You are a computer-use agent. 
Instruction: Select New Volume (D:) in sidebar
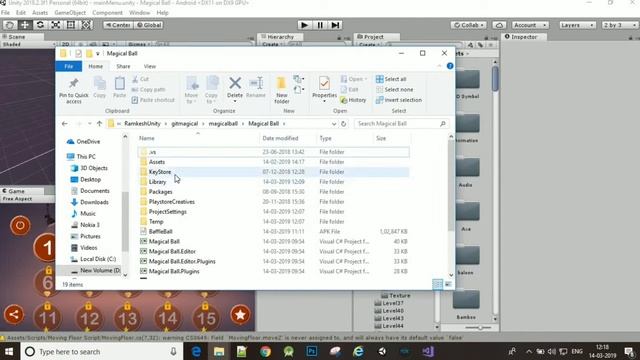96,270
